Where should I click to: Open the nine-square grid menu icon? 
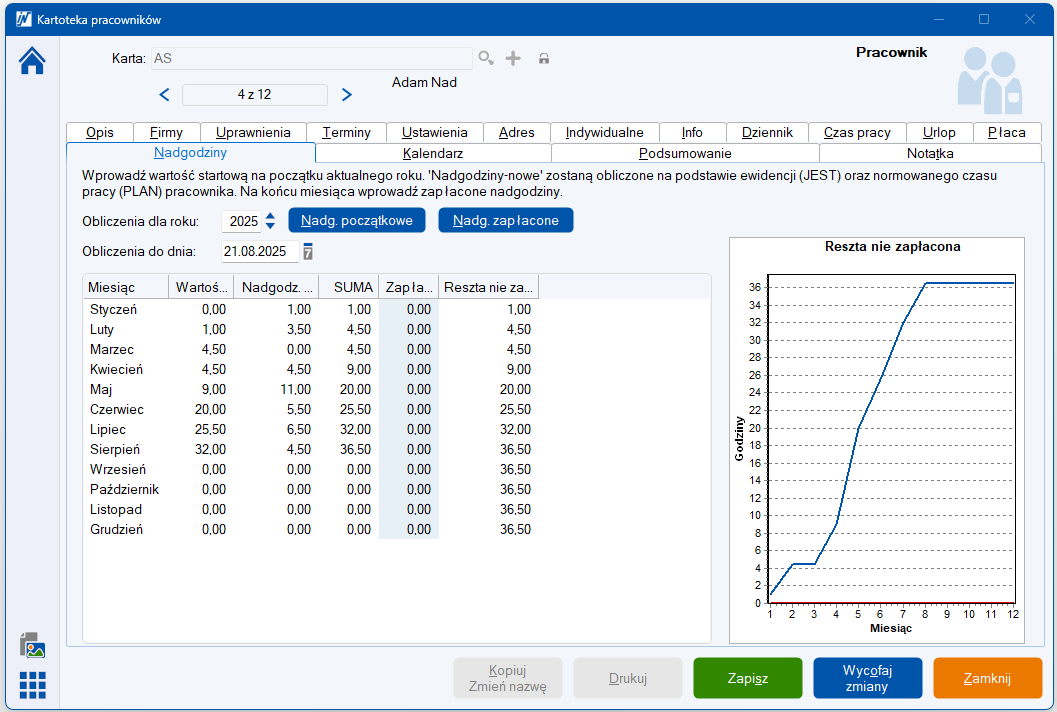32,685
